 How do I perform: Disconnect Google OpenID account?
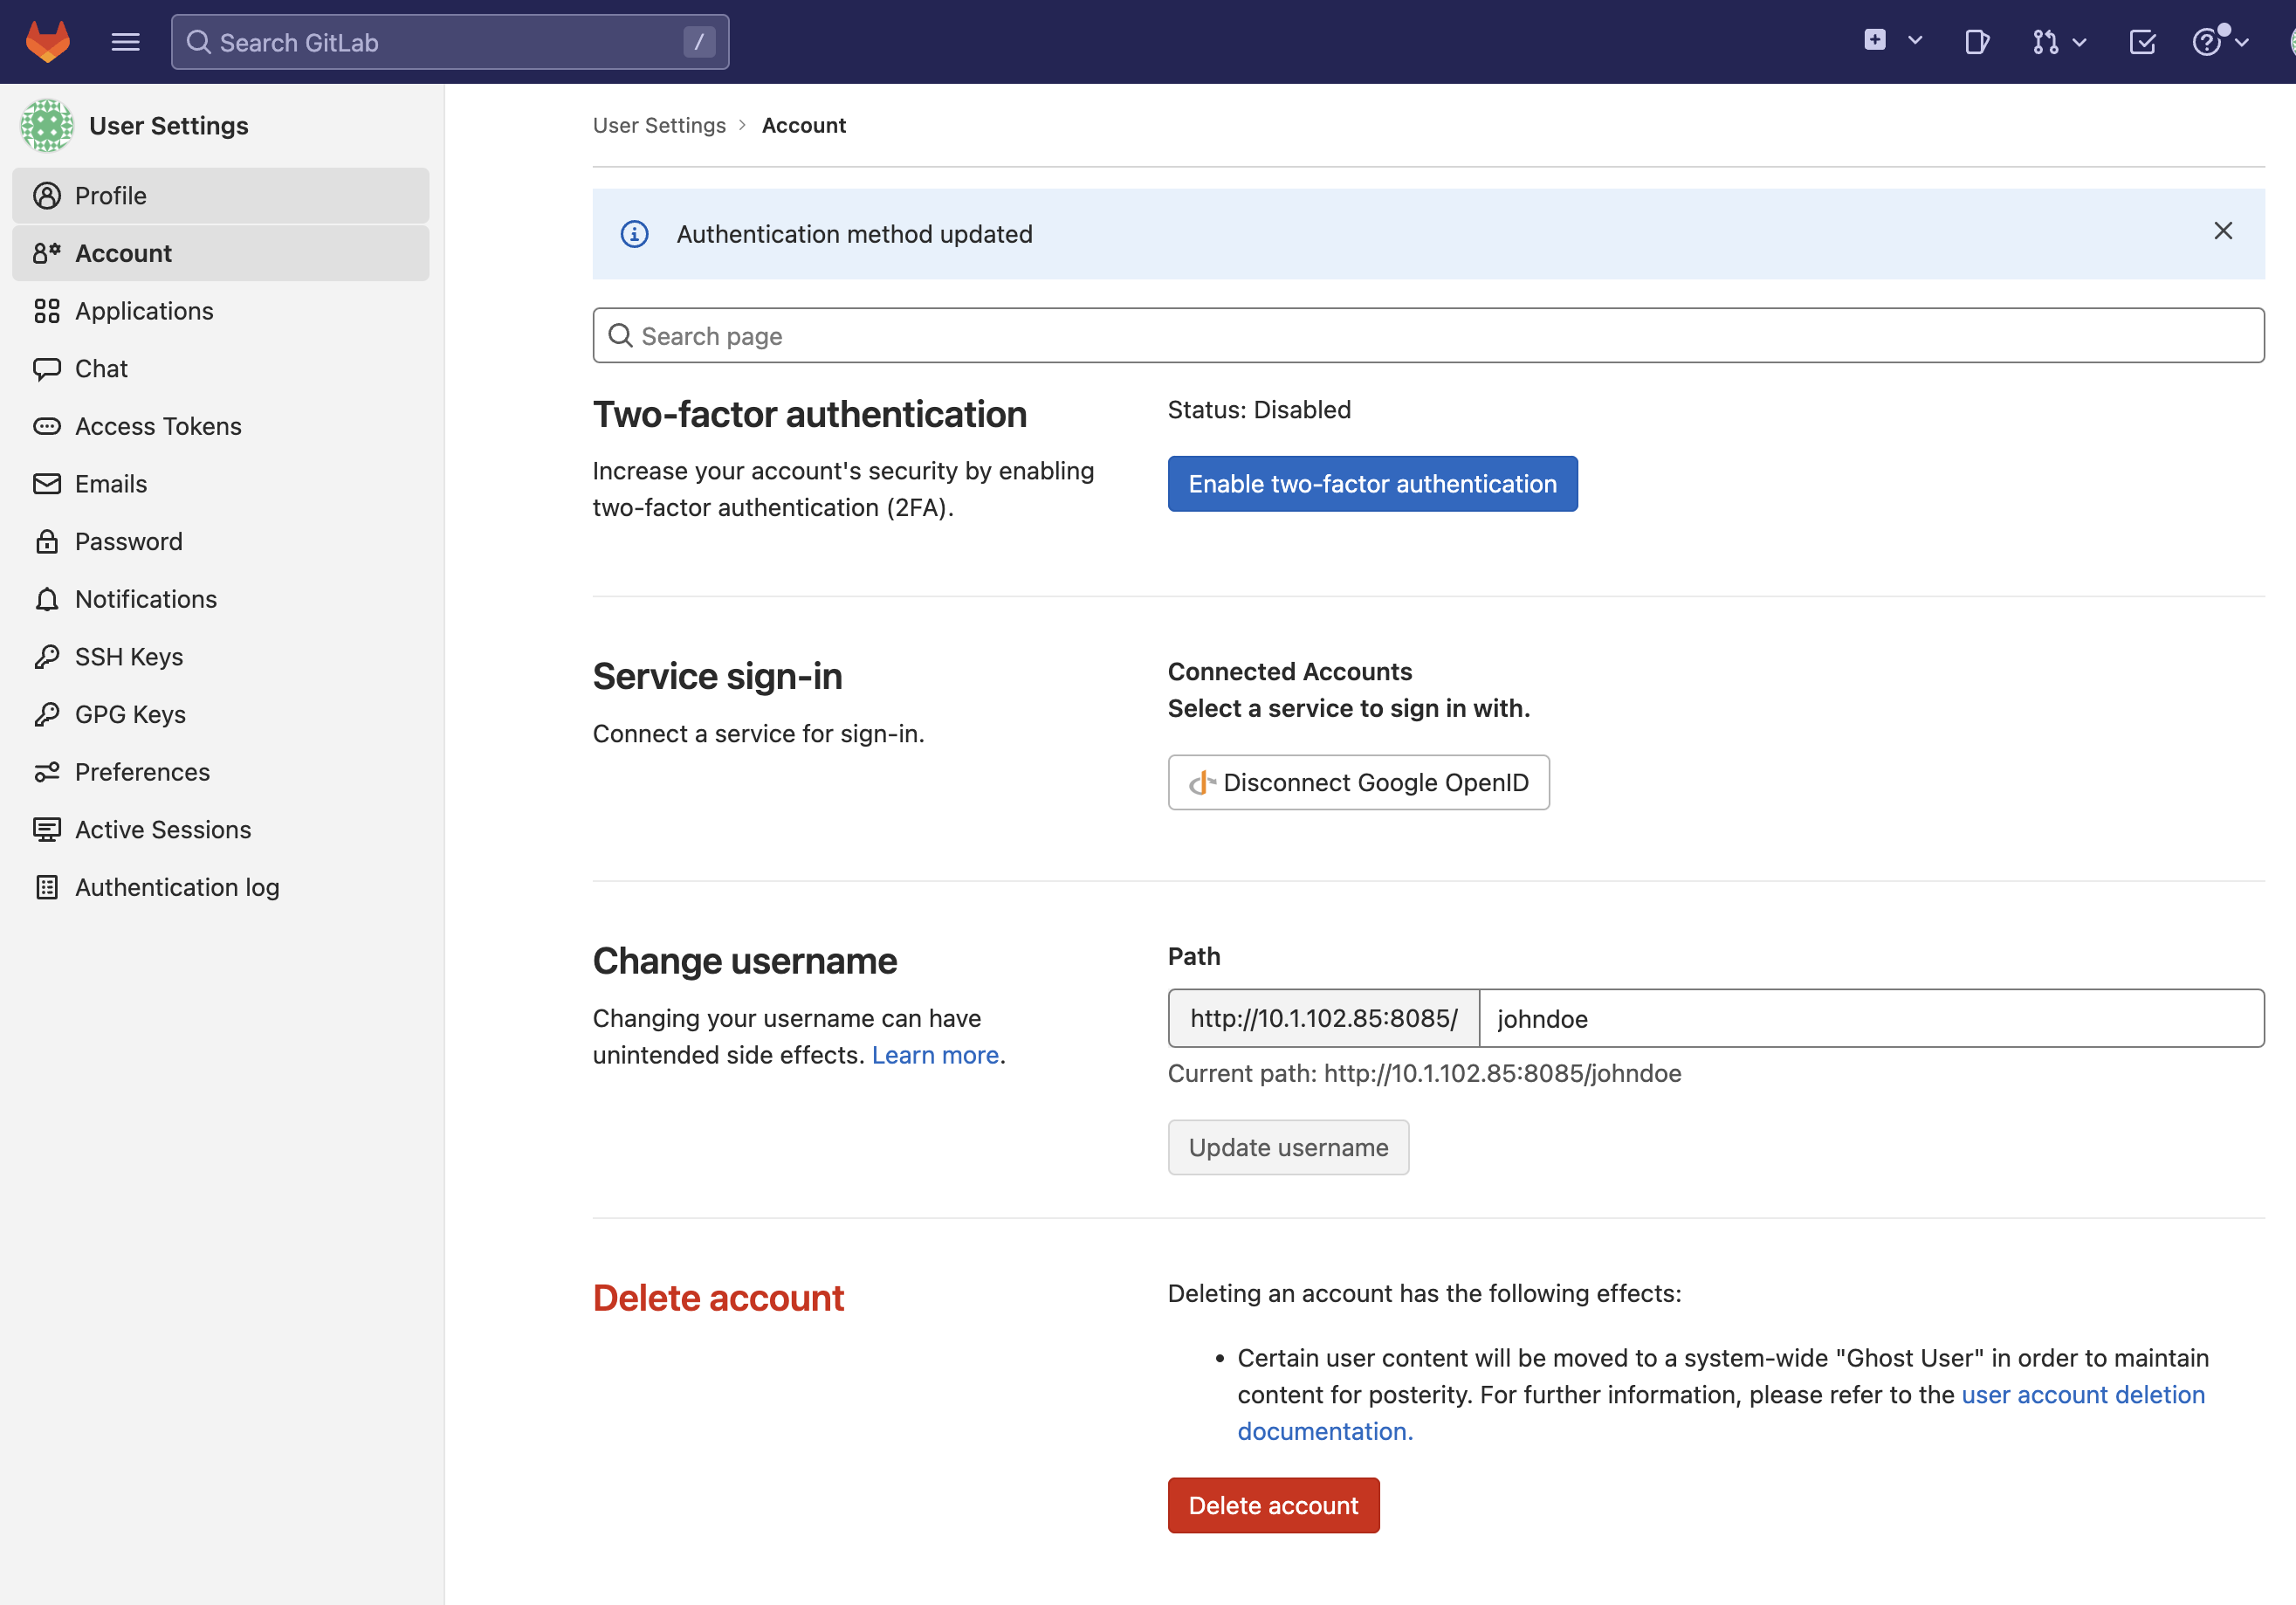[1358, 782]
